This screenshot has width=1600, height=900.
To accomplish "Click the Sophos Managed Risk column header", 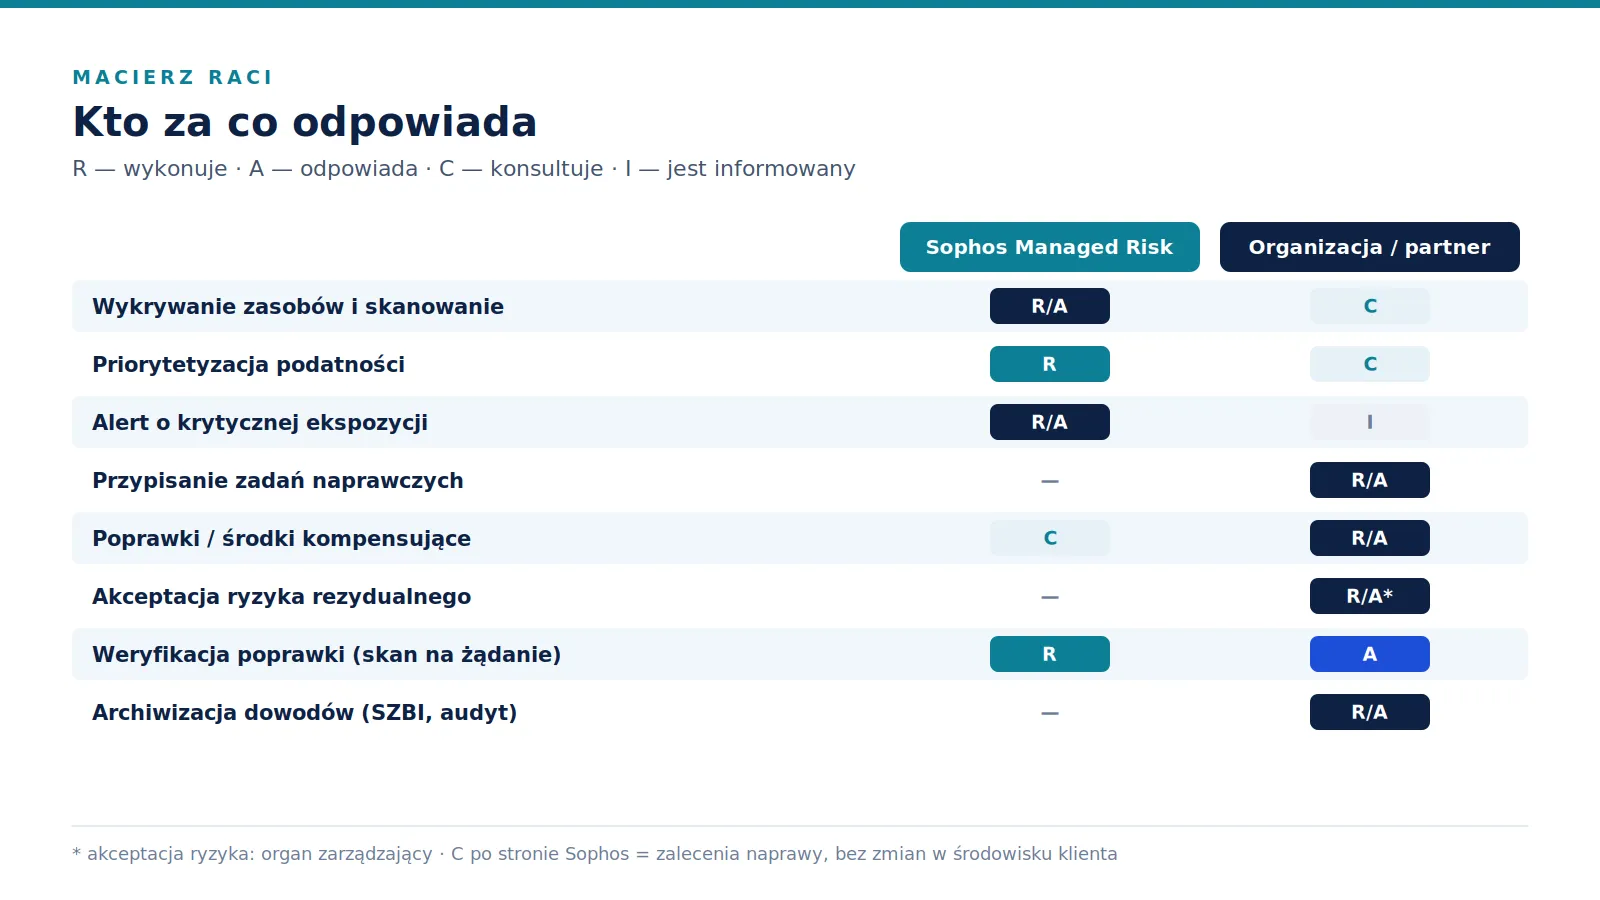I will coord(1049,247).
